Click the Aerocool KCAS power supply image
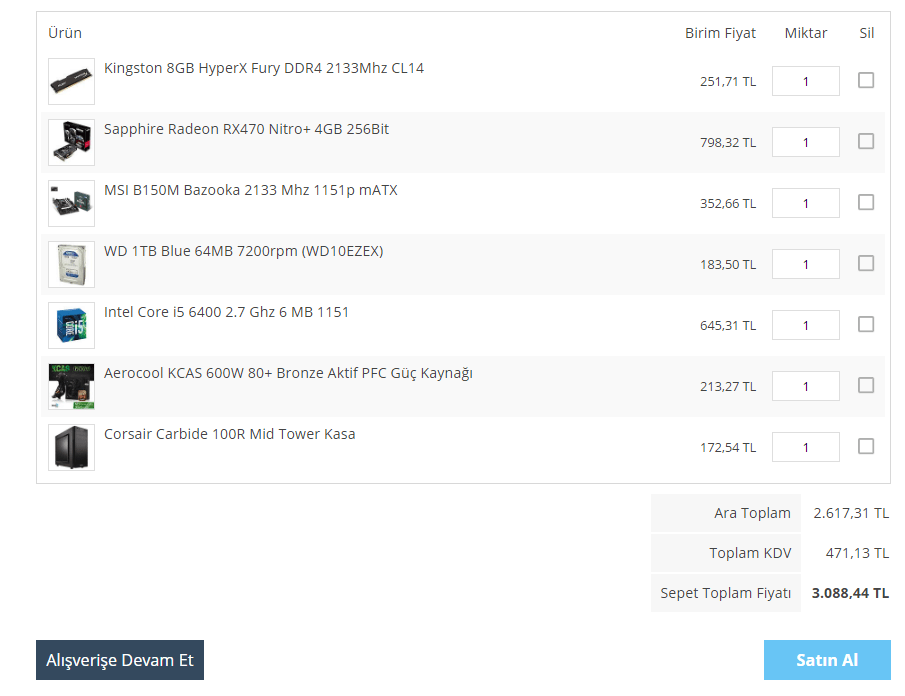 pyautogui.click(x=72, y=387)
